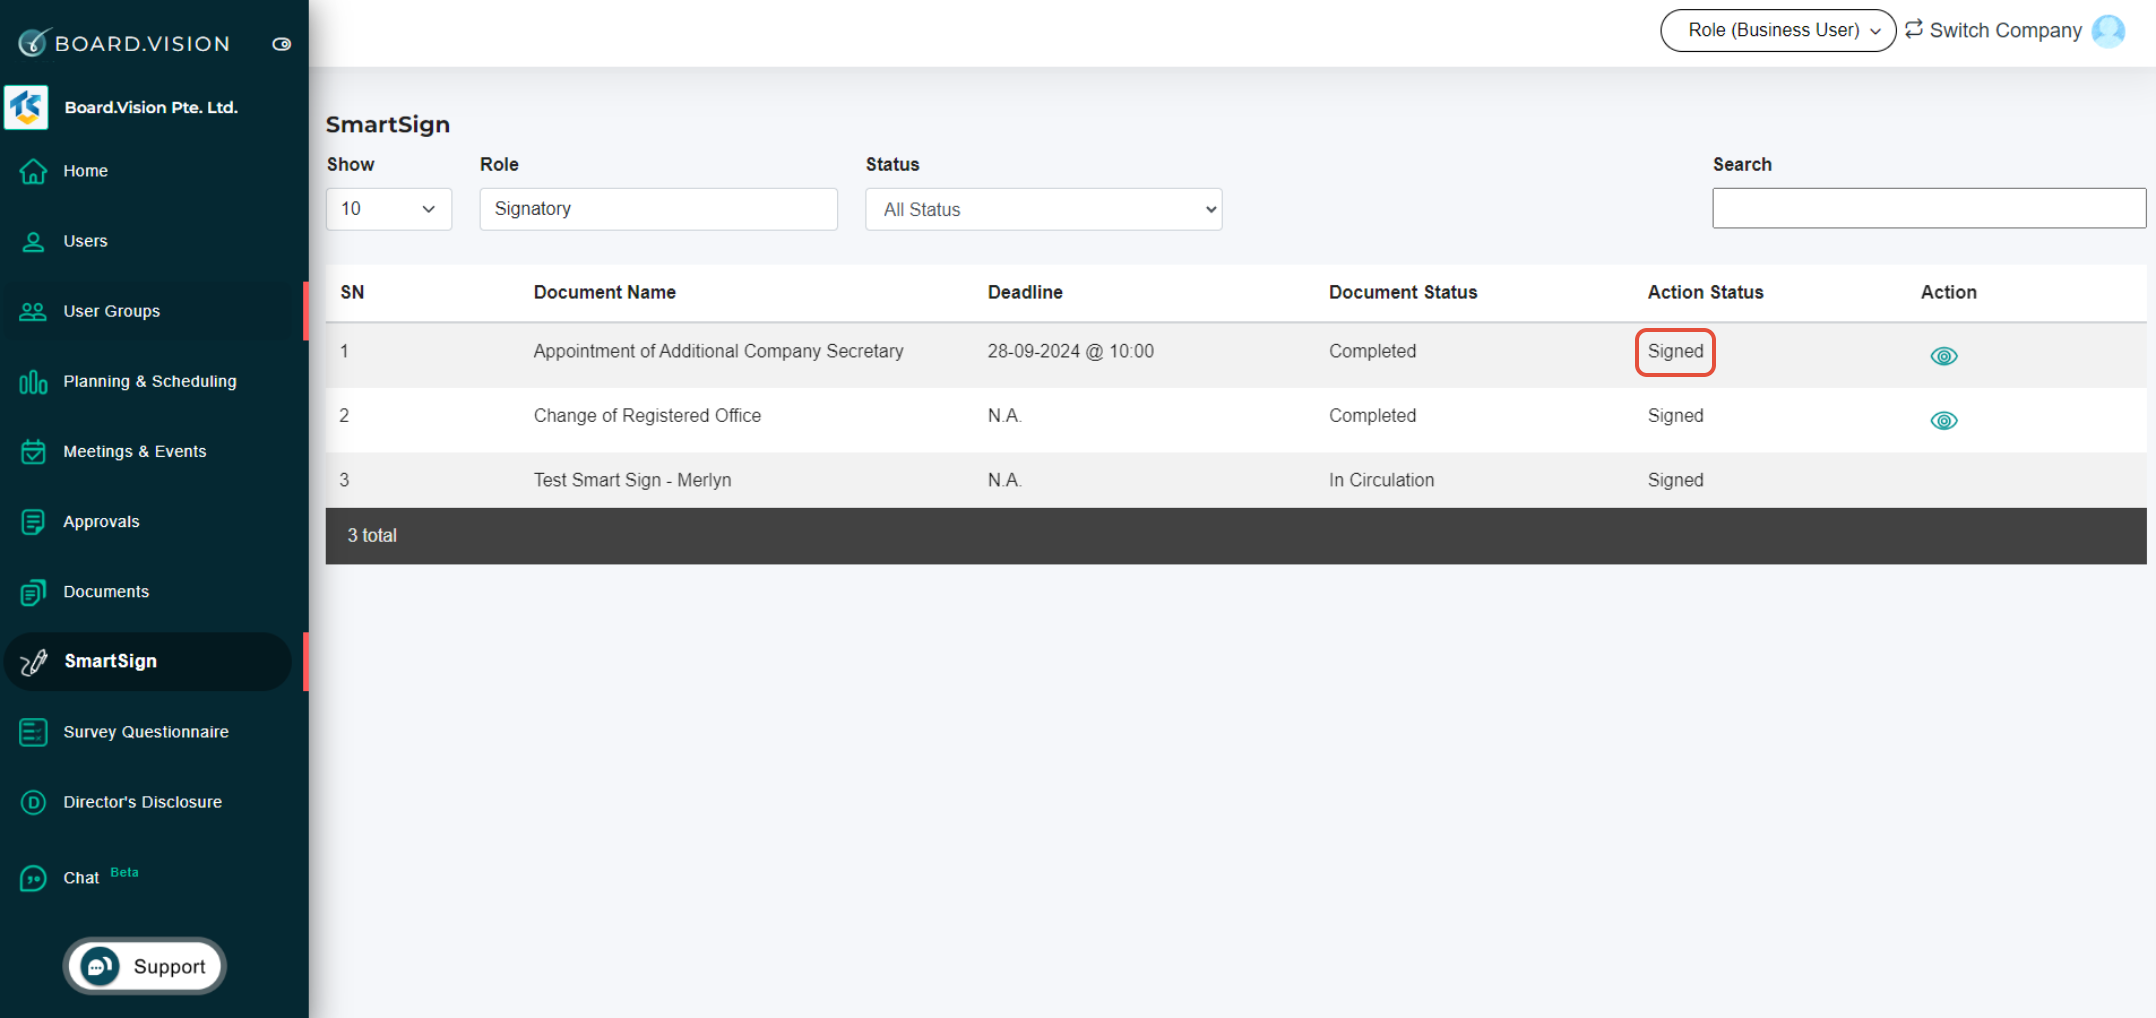2156x1018 pixels.
Task: Select SmartSign menu item
Action: (x=148, y=661)
